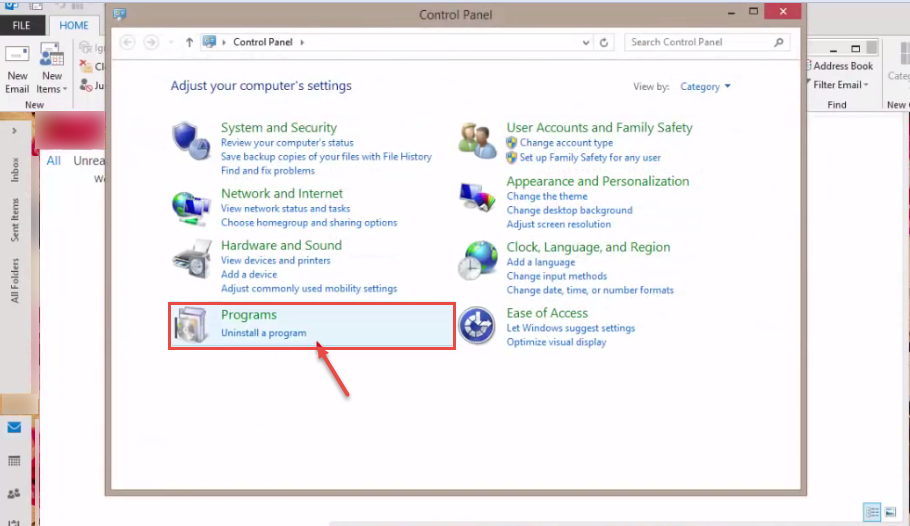Image resolution: width=910 pixels, height=526 pixels.
Task: Click Change account type link
Action: click(x=566, y=143)
